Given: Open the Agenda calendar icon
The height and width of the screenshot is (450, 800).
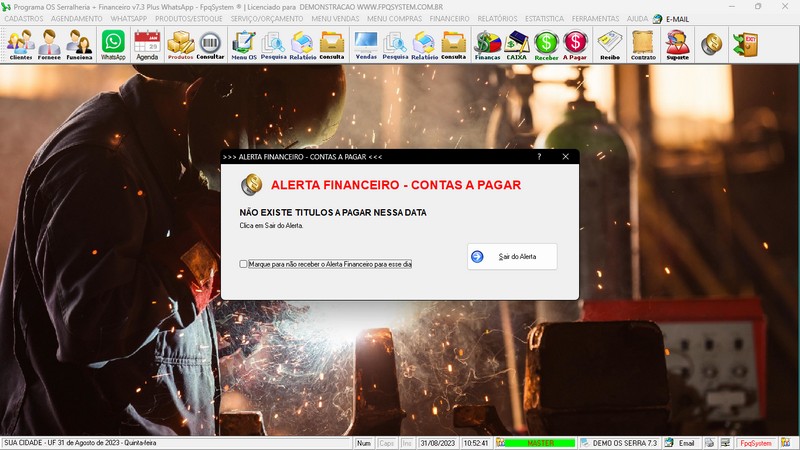Looking at the screenshot, I should coord(147,44).
